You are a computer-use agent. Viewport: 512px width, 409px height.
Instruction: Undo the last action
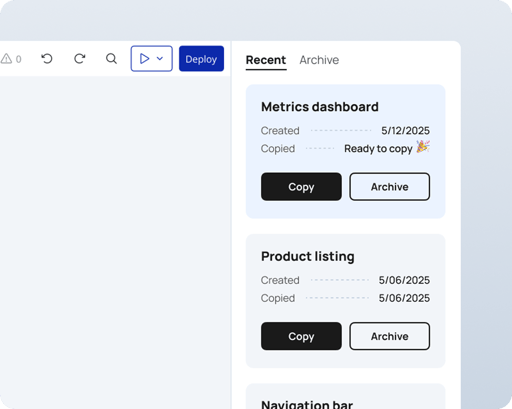pos(47,59)
